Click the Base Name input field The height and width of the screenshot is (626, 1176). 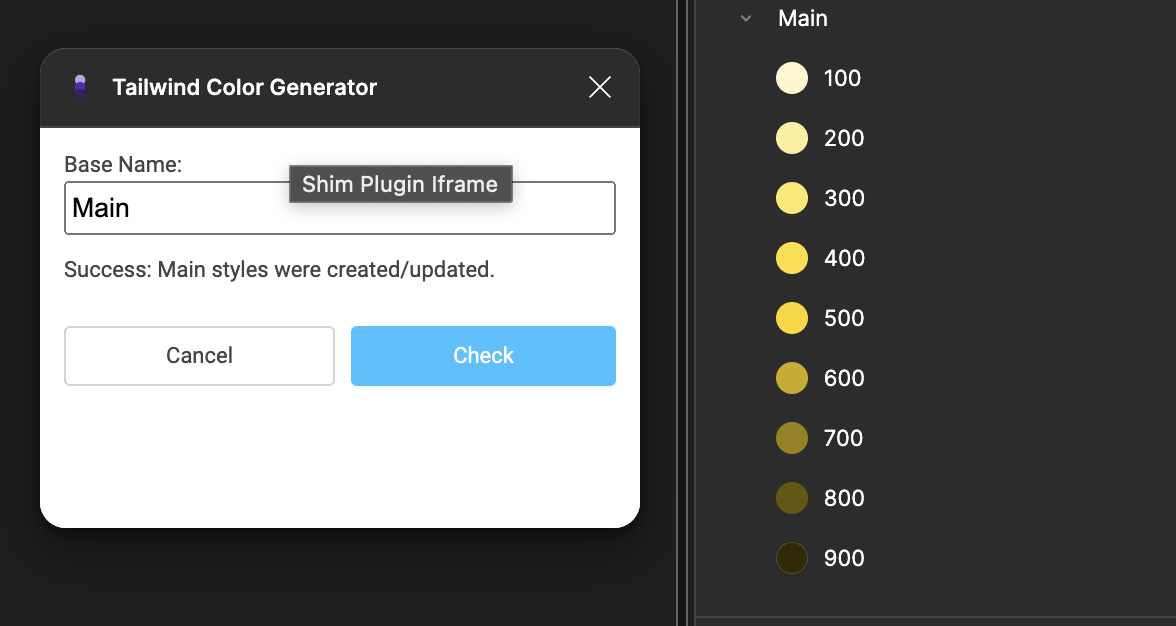pyautogui.click(x=340, y=208)
